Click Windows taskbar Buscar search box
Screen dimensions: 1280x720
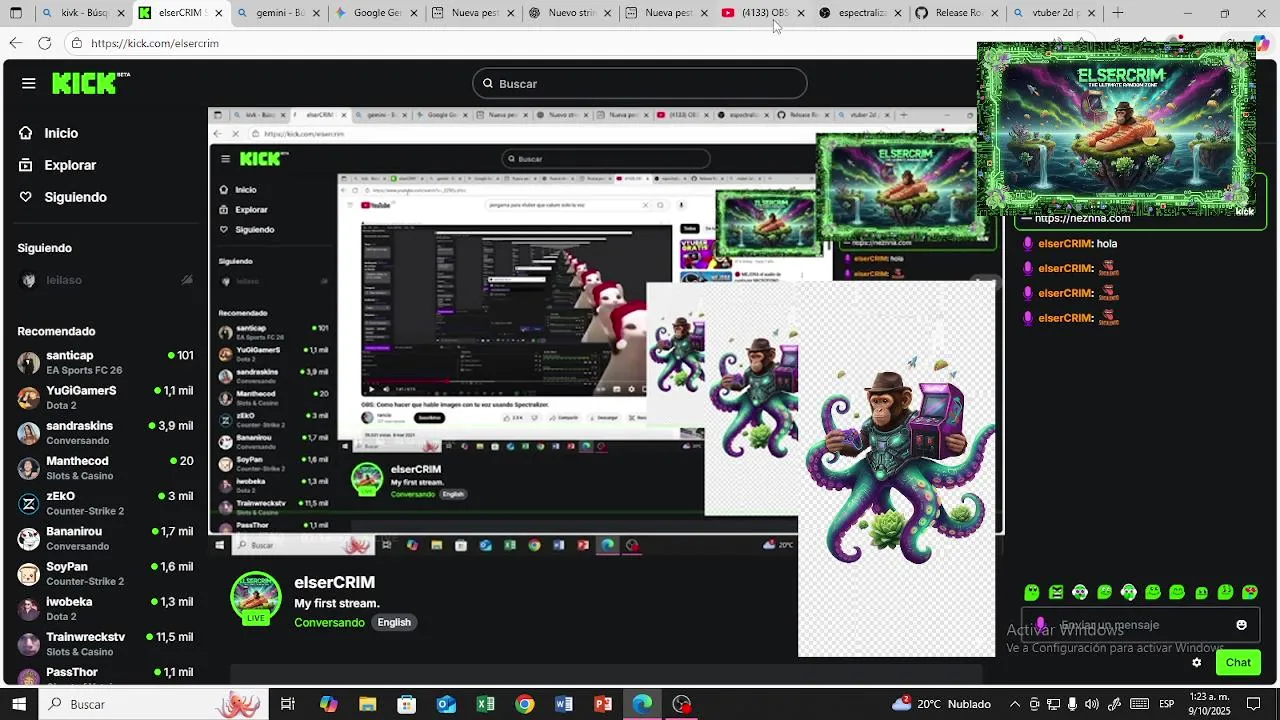coord(155,704)
